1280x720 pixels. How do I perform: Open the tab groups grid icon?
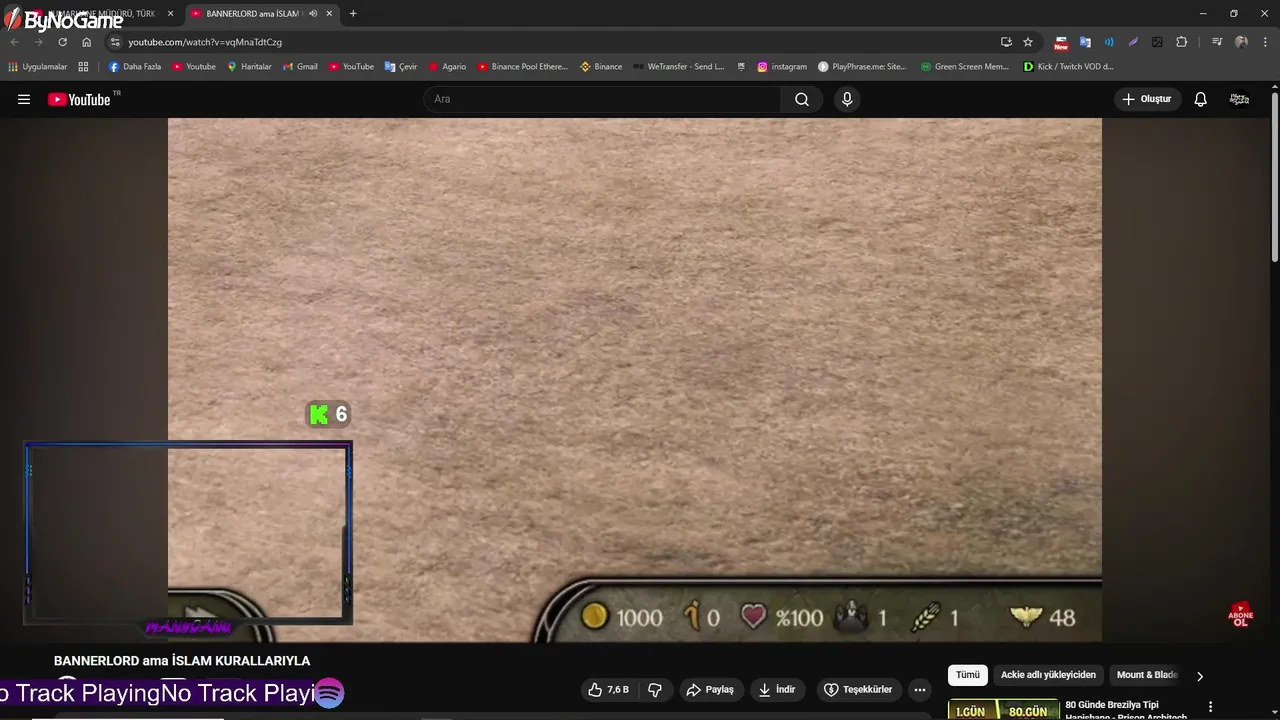[x=83, y=67]
